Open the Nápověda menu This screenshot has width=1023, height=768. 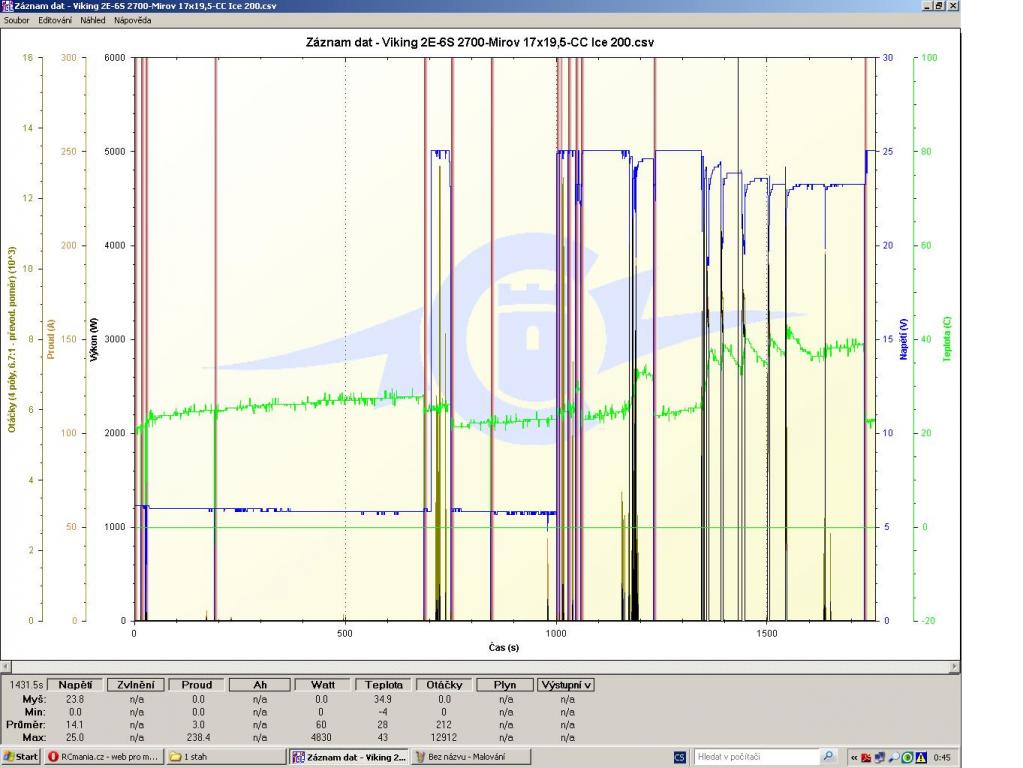click(132, 20)
